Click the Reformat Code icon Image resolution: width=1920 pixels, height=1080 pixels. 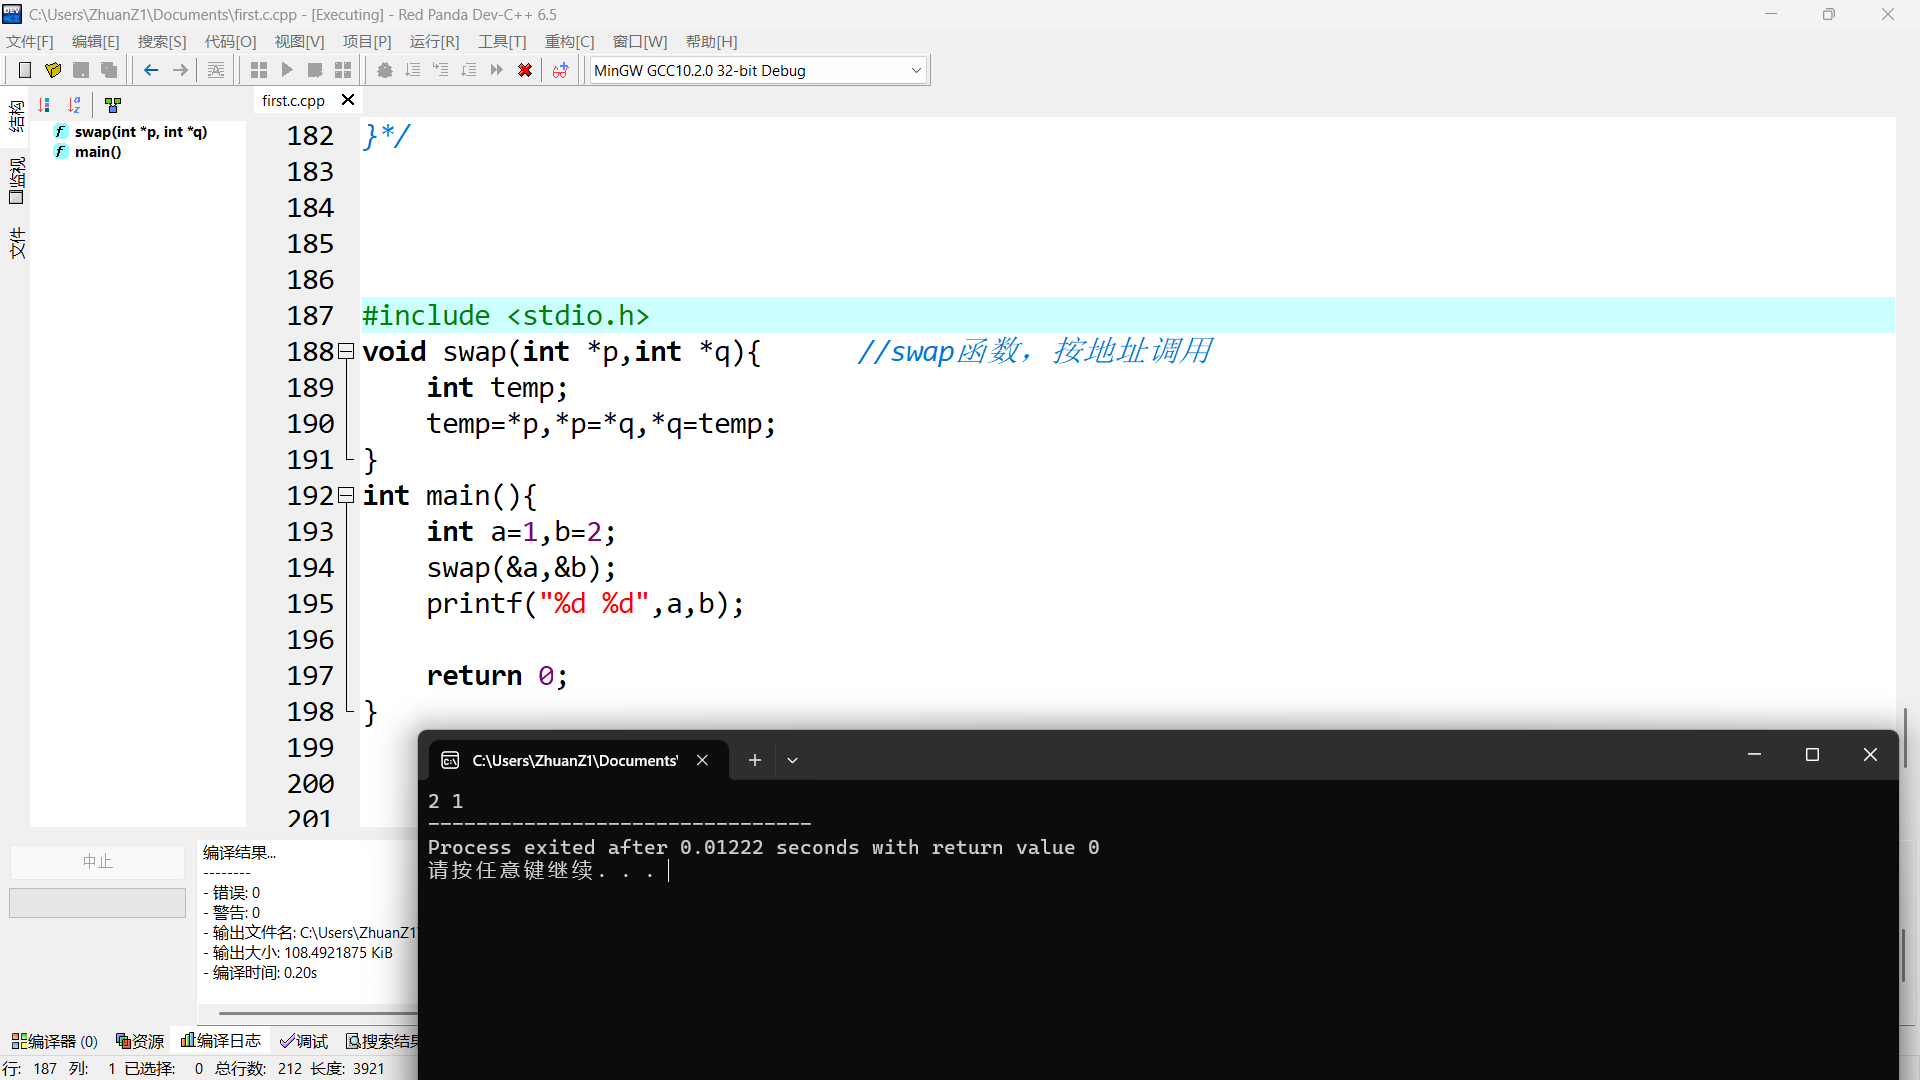[216, 70]
